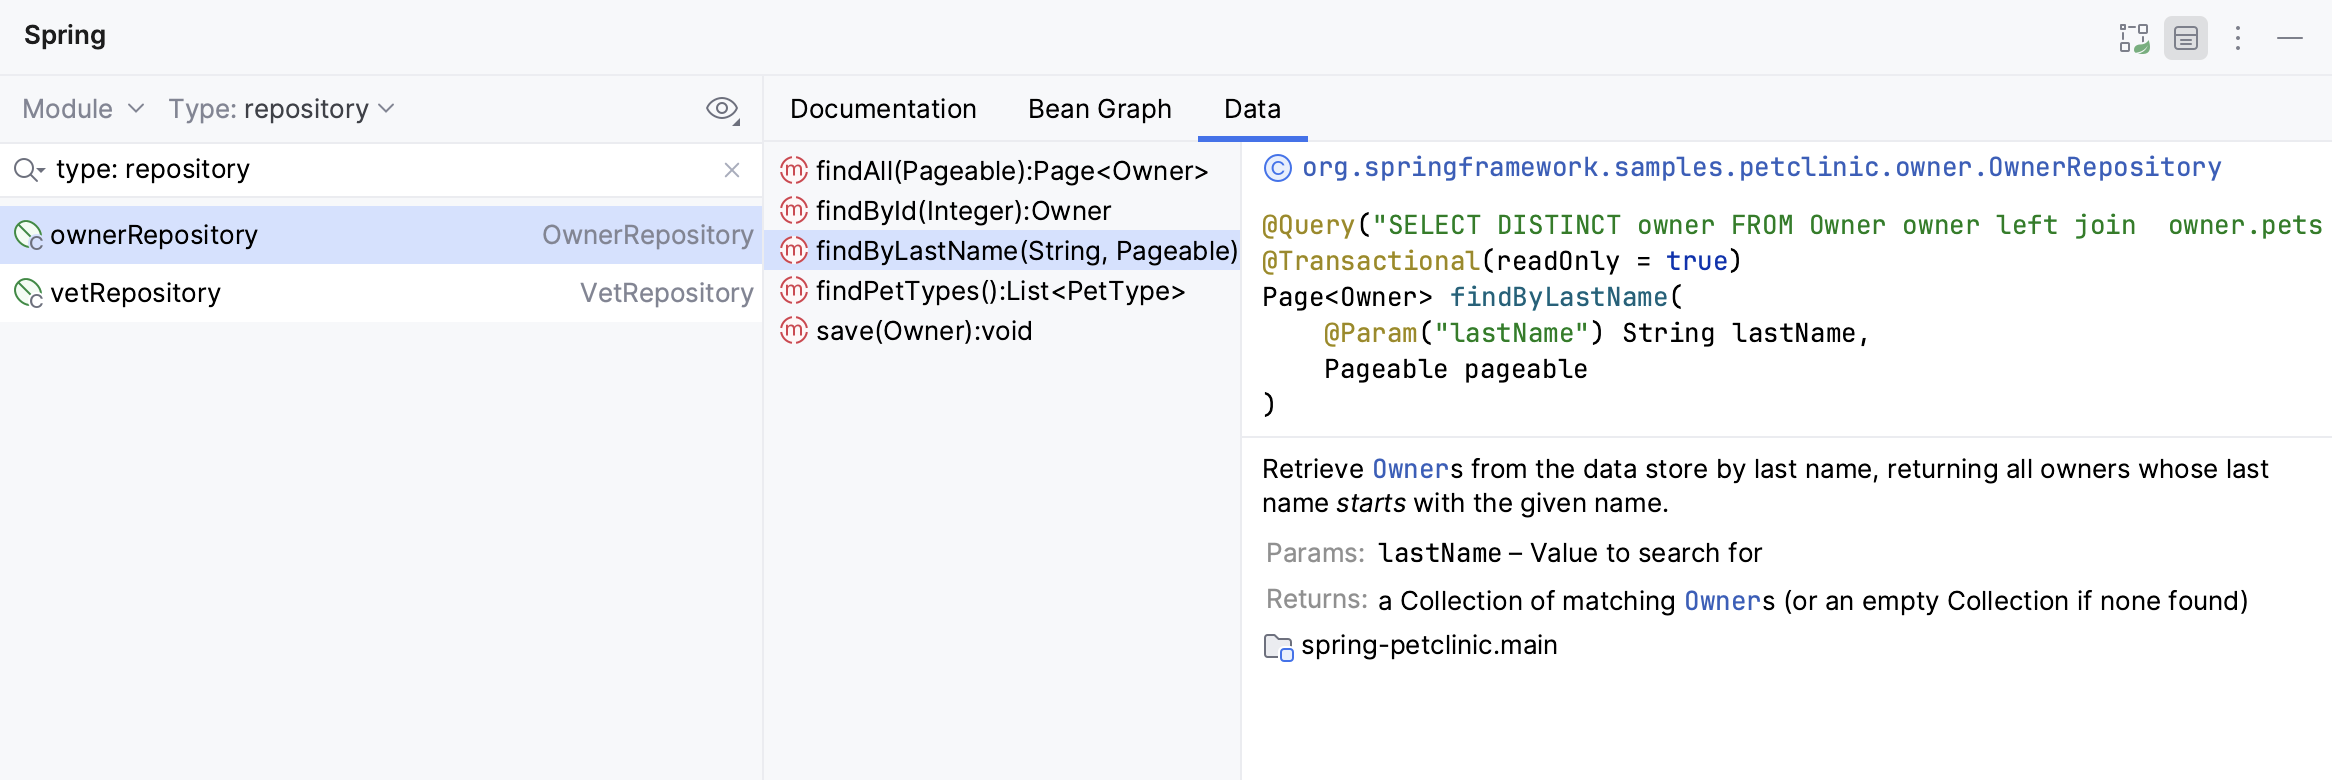This screenshot has width=2332, height=780.
Task: Select the ownerRepository bean
Action: [154, 235]
